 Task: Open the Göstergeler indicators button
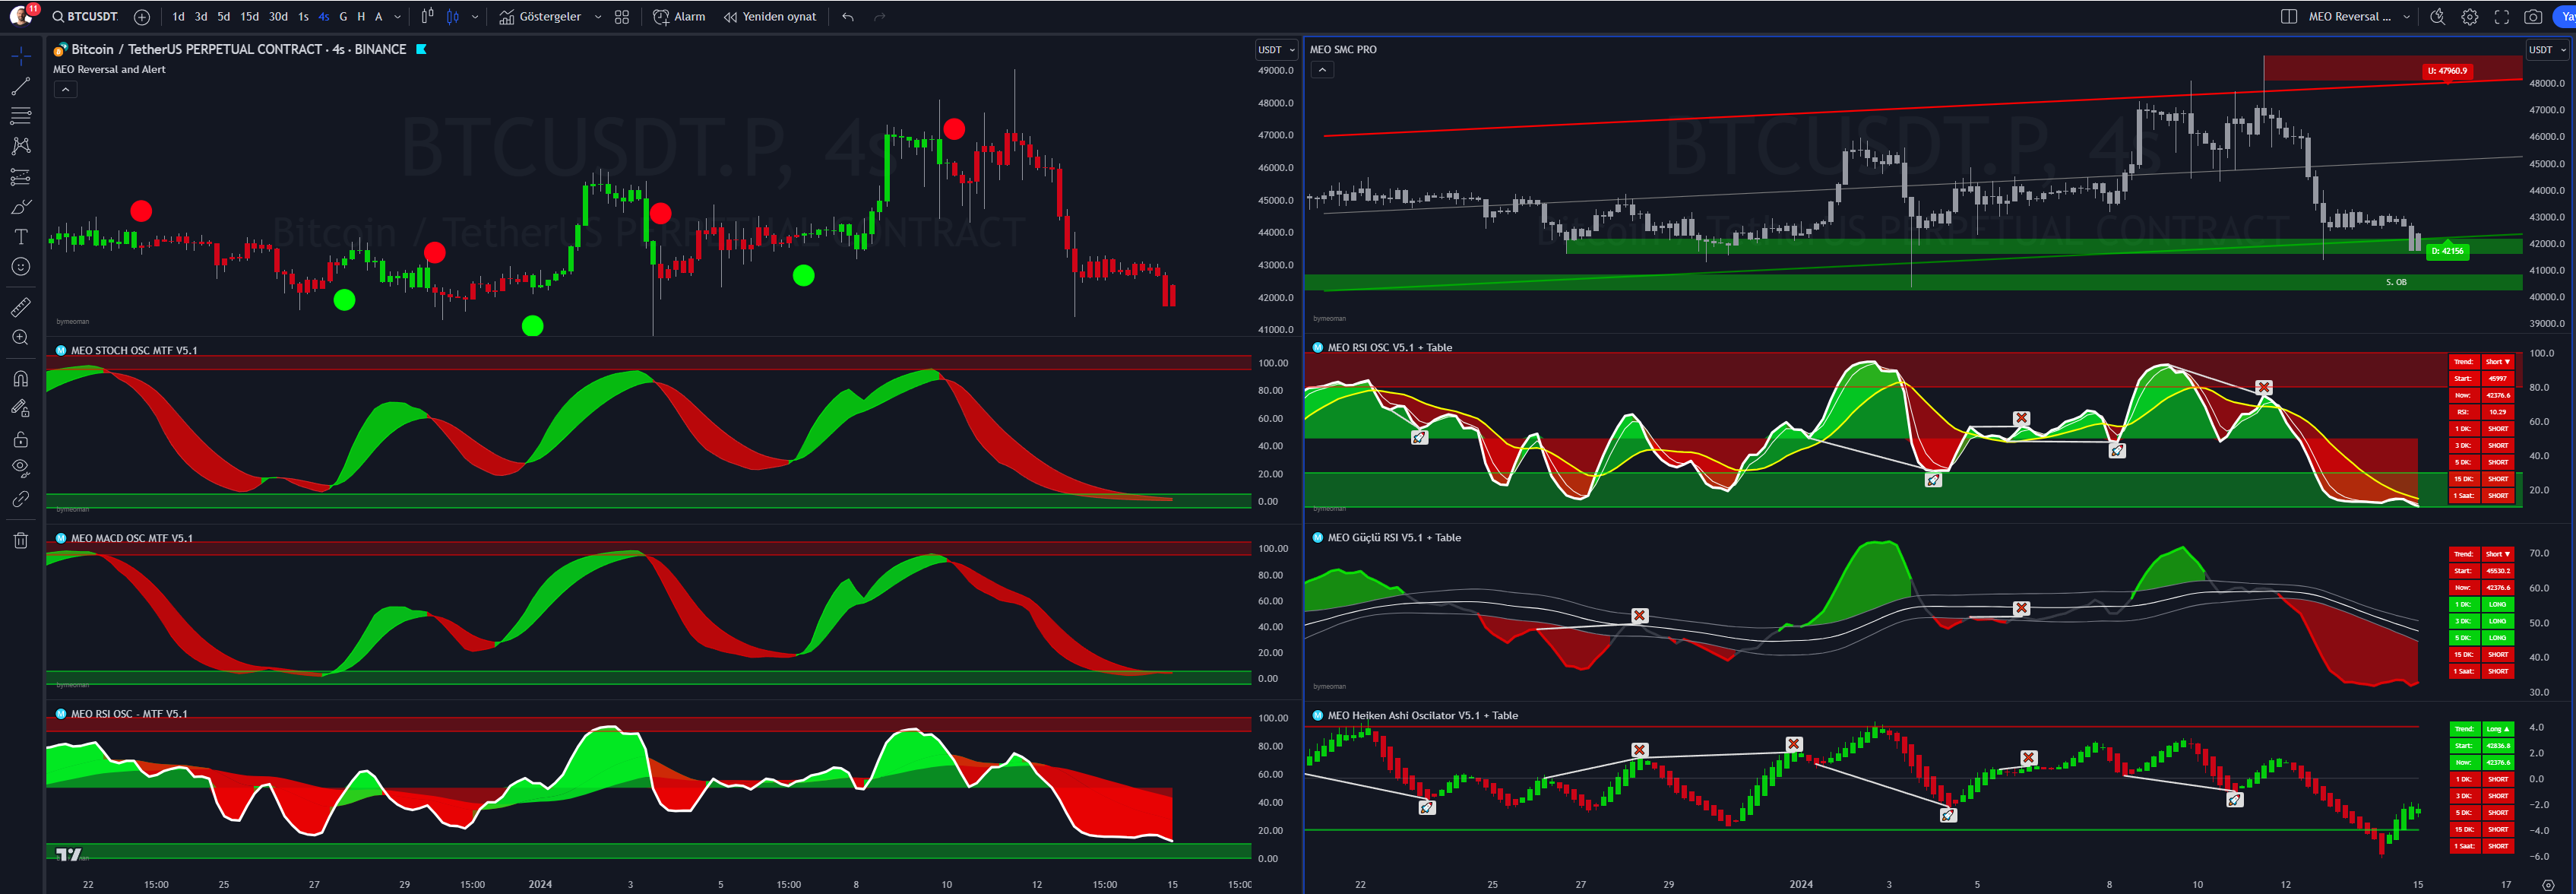[x=540, y=17]
